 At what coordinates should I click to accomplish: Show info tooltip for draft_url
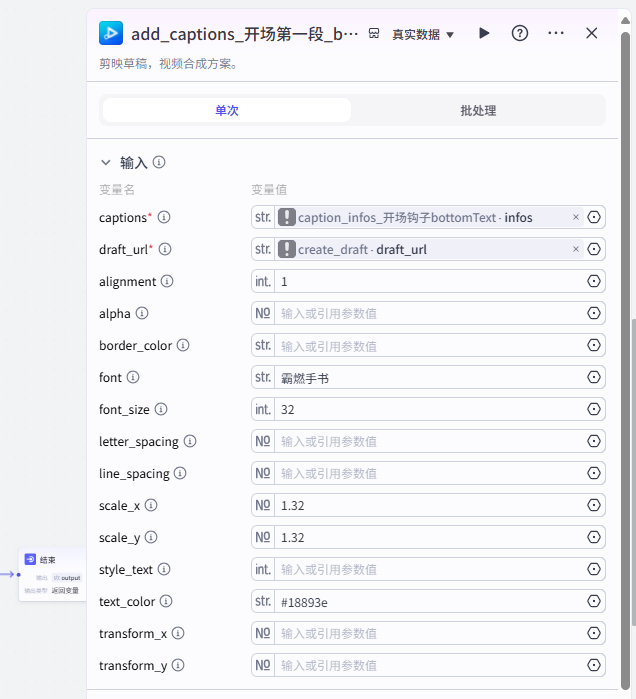165,249
